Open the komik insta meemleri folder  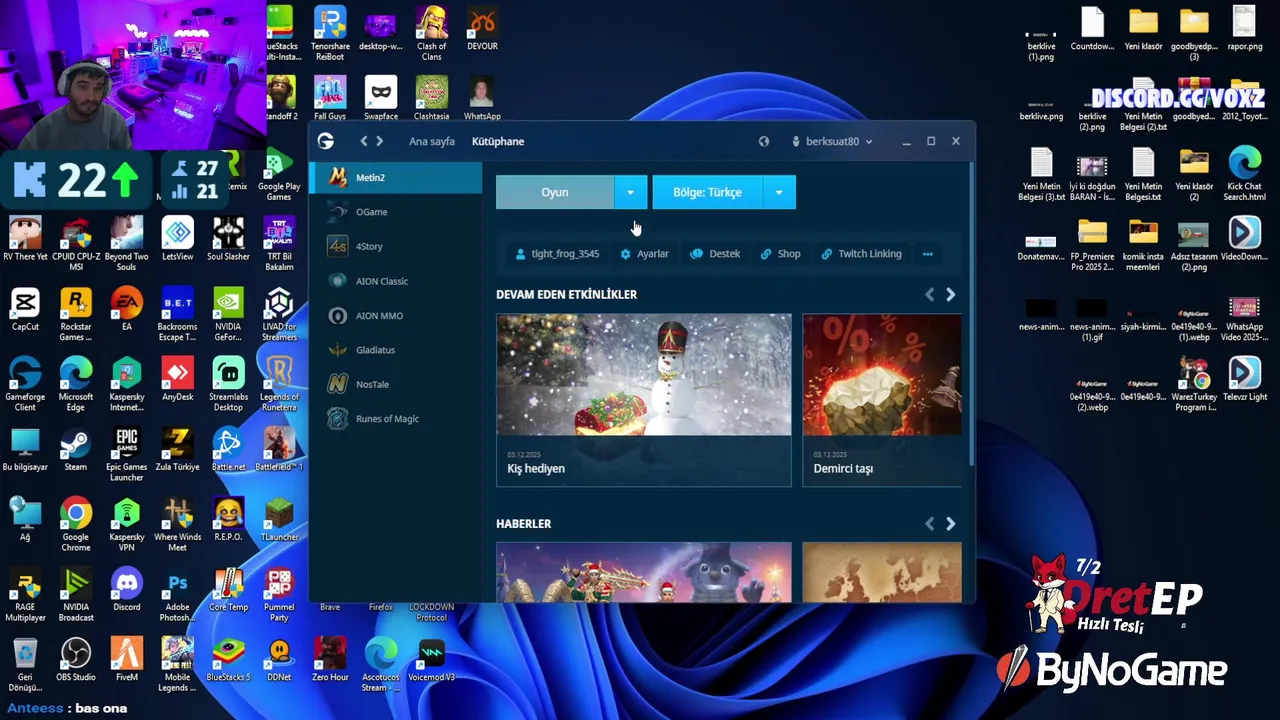pyautogui.click(x=1142, y=244)
